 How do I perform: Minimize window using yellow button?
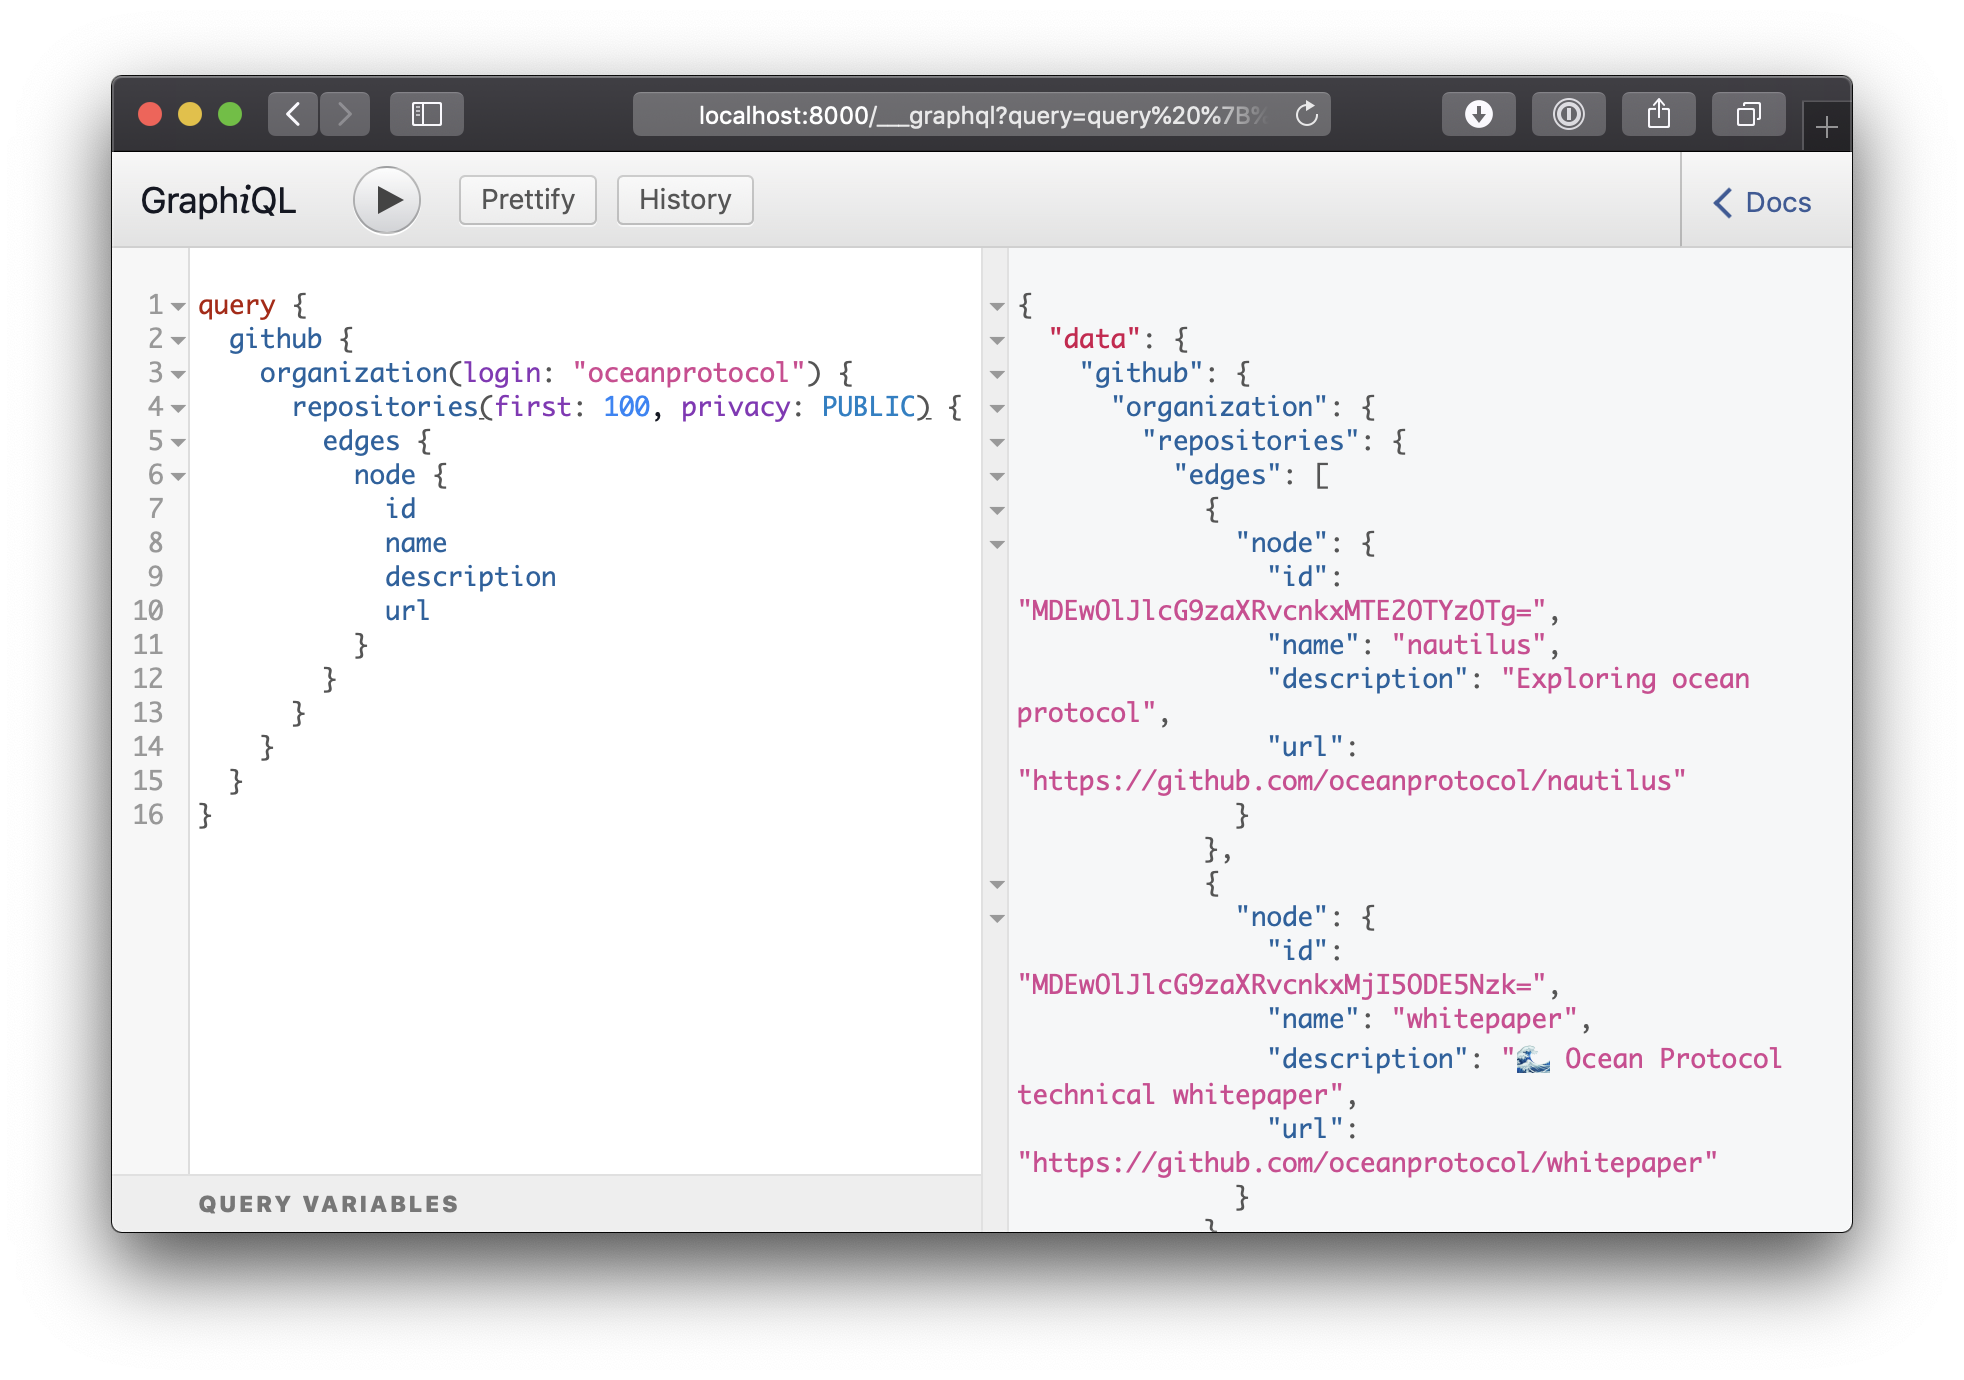(x=190, y=114)
